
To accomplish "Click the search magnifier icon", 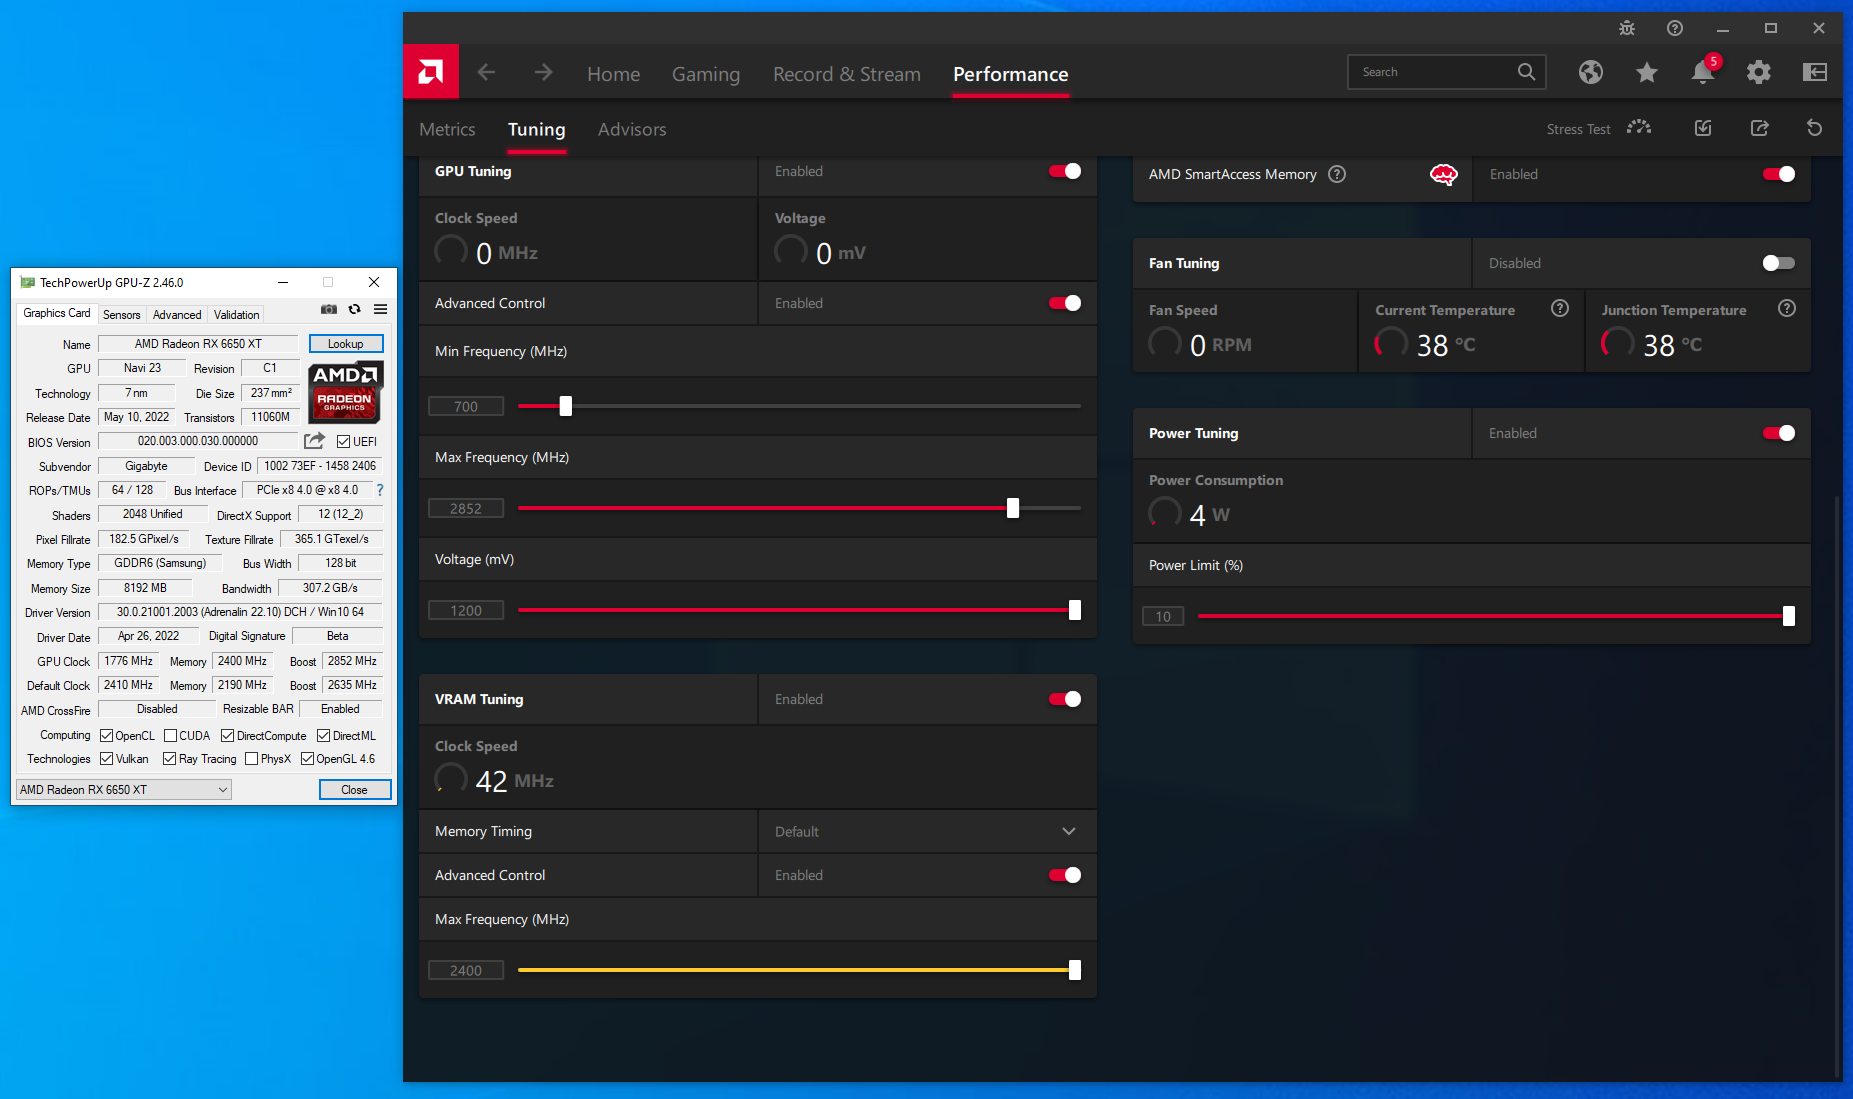I will (1526, 72).
